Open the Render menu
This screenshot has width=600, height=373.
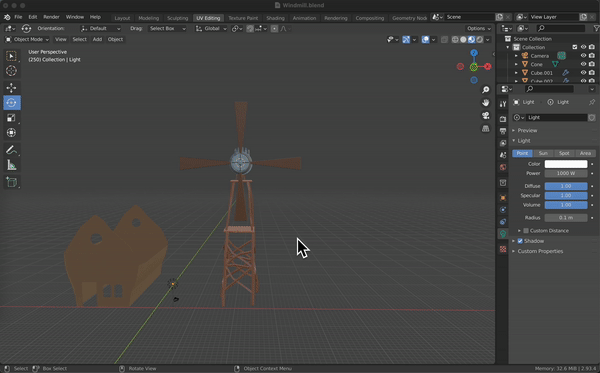click(x=51, y=17)
